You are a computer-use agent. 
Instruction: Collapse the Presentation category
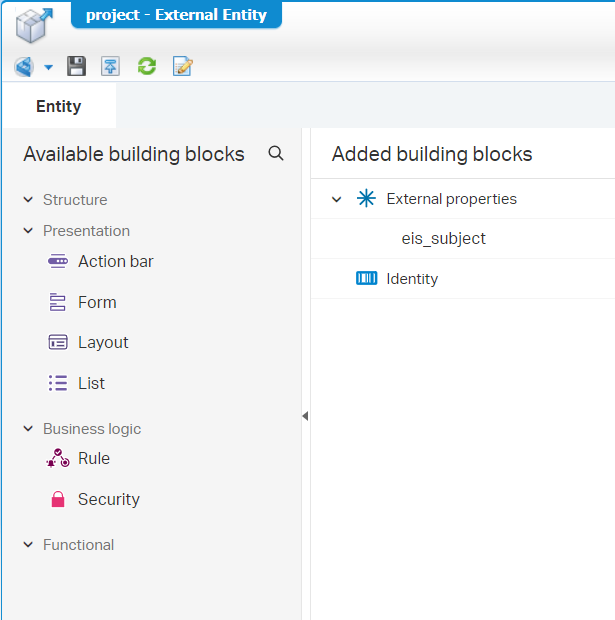[28, 231]
